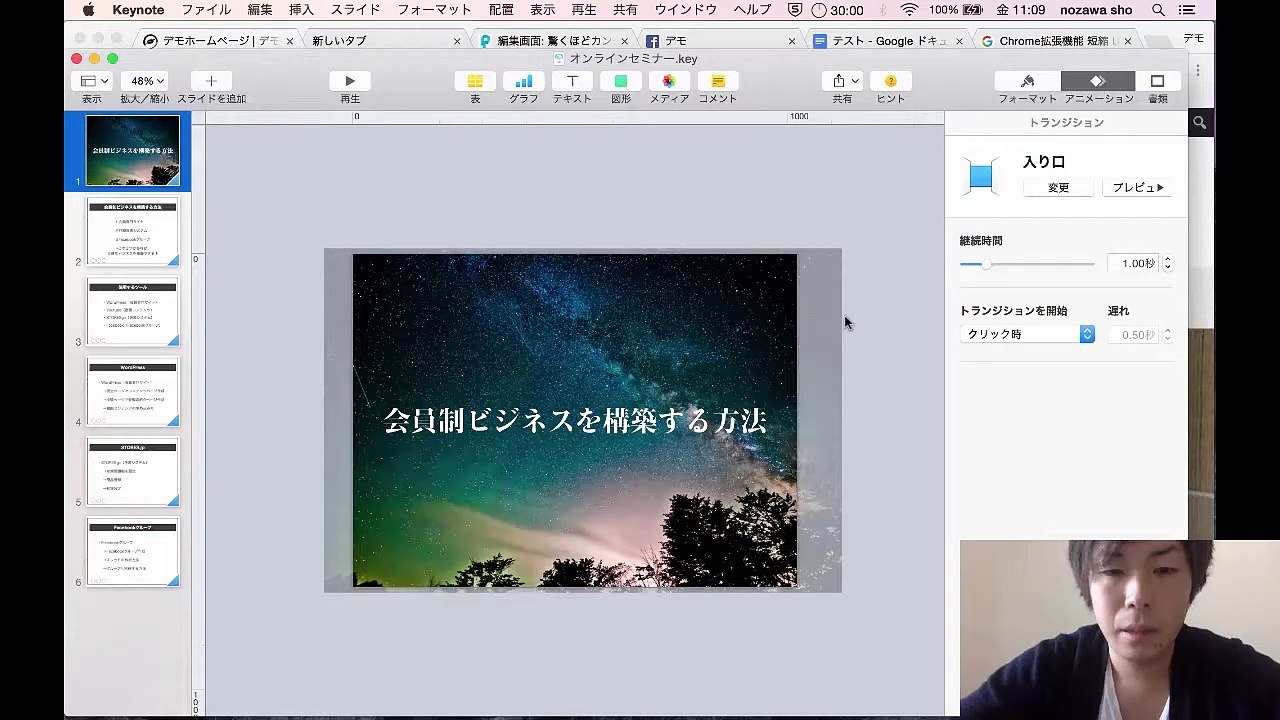Select slide 3 thumbnail

point(132,312)
